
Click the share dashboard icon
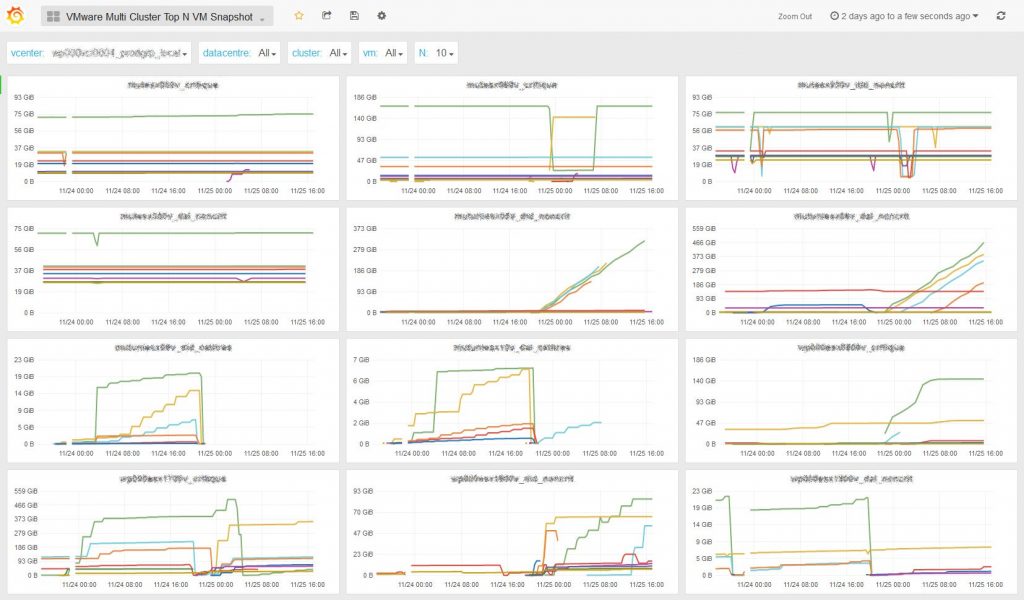(x=327, y=16)
